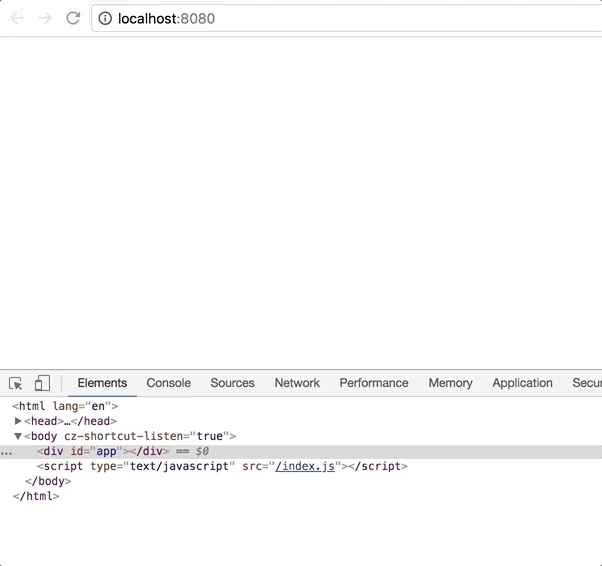602x566 pixels.
Task: Select the body cz-shortcut-listen line text
Action: click(x=130, y=436)
